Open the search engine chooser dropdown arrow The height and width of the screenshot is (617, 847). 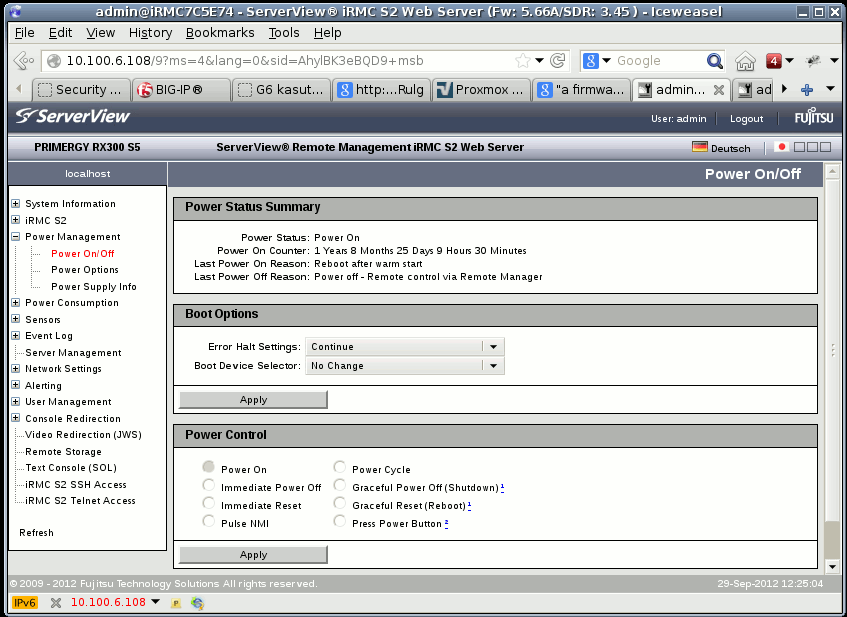coord(606,61)
